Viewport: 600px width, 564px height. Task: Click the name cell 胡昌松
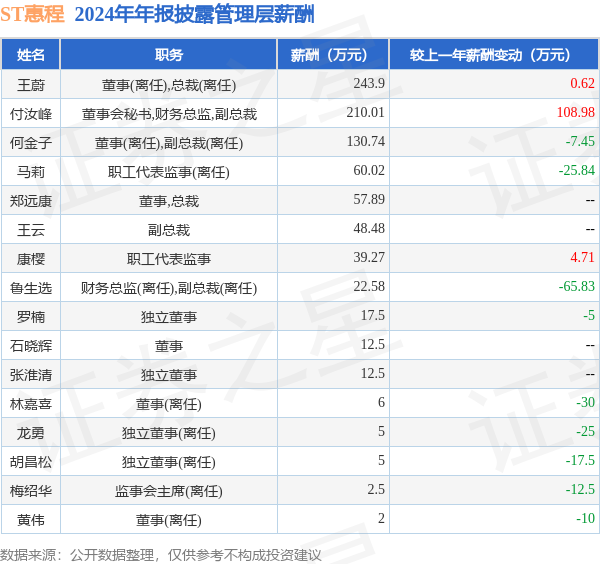pos(31,462)
